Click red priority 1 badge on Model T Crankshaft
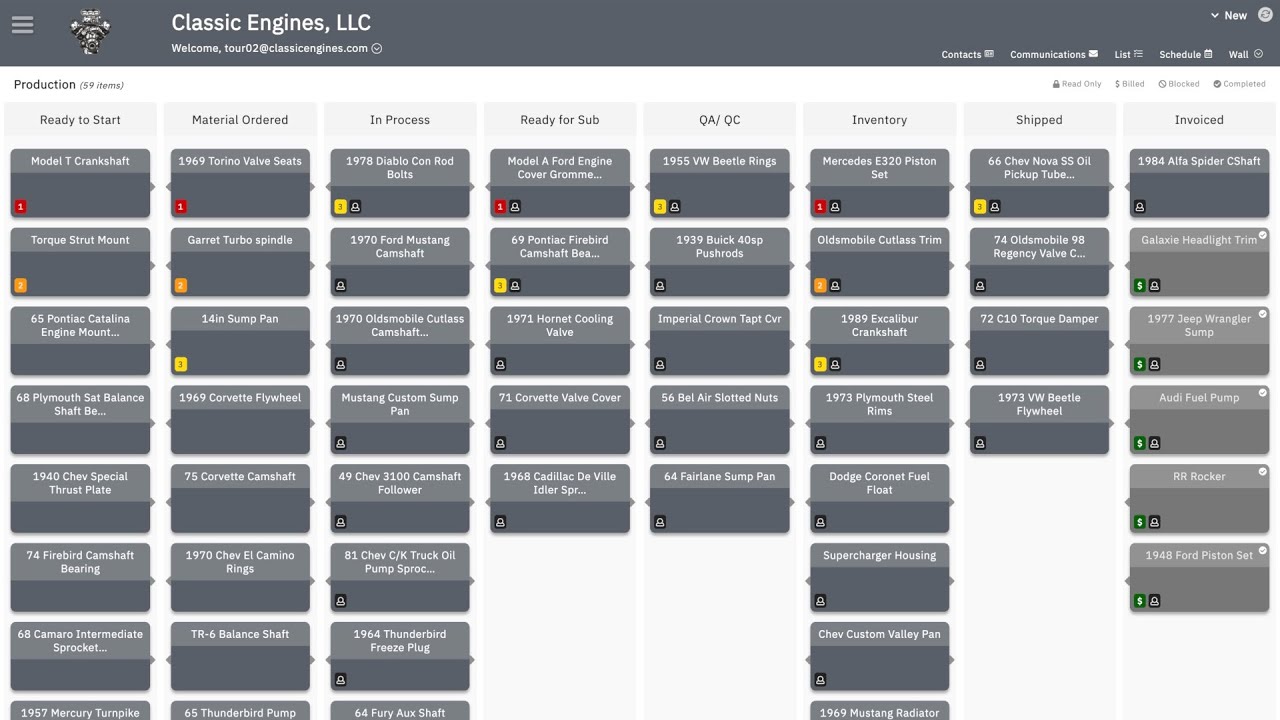This screenshot has height=720, width=1280. coord(20,207)
